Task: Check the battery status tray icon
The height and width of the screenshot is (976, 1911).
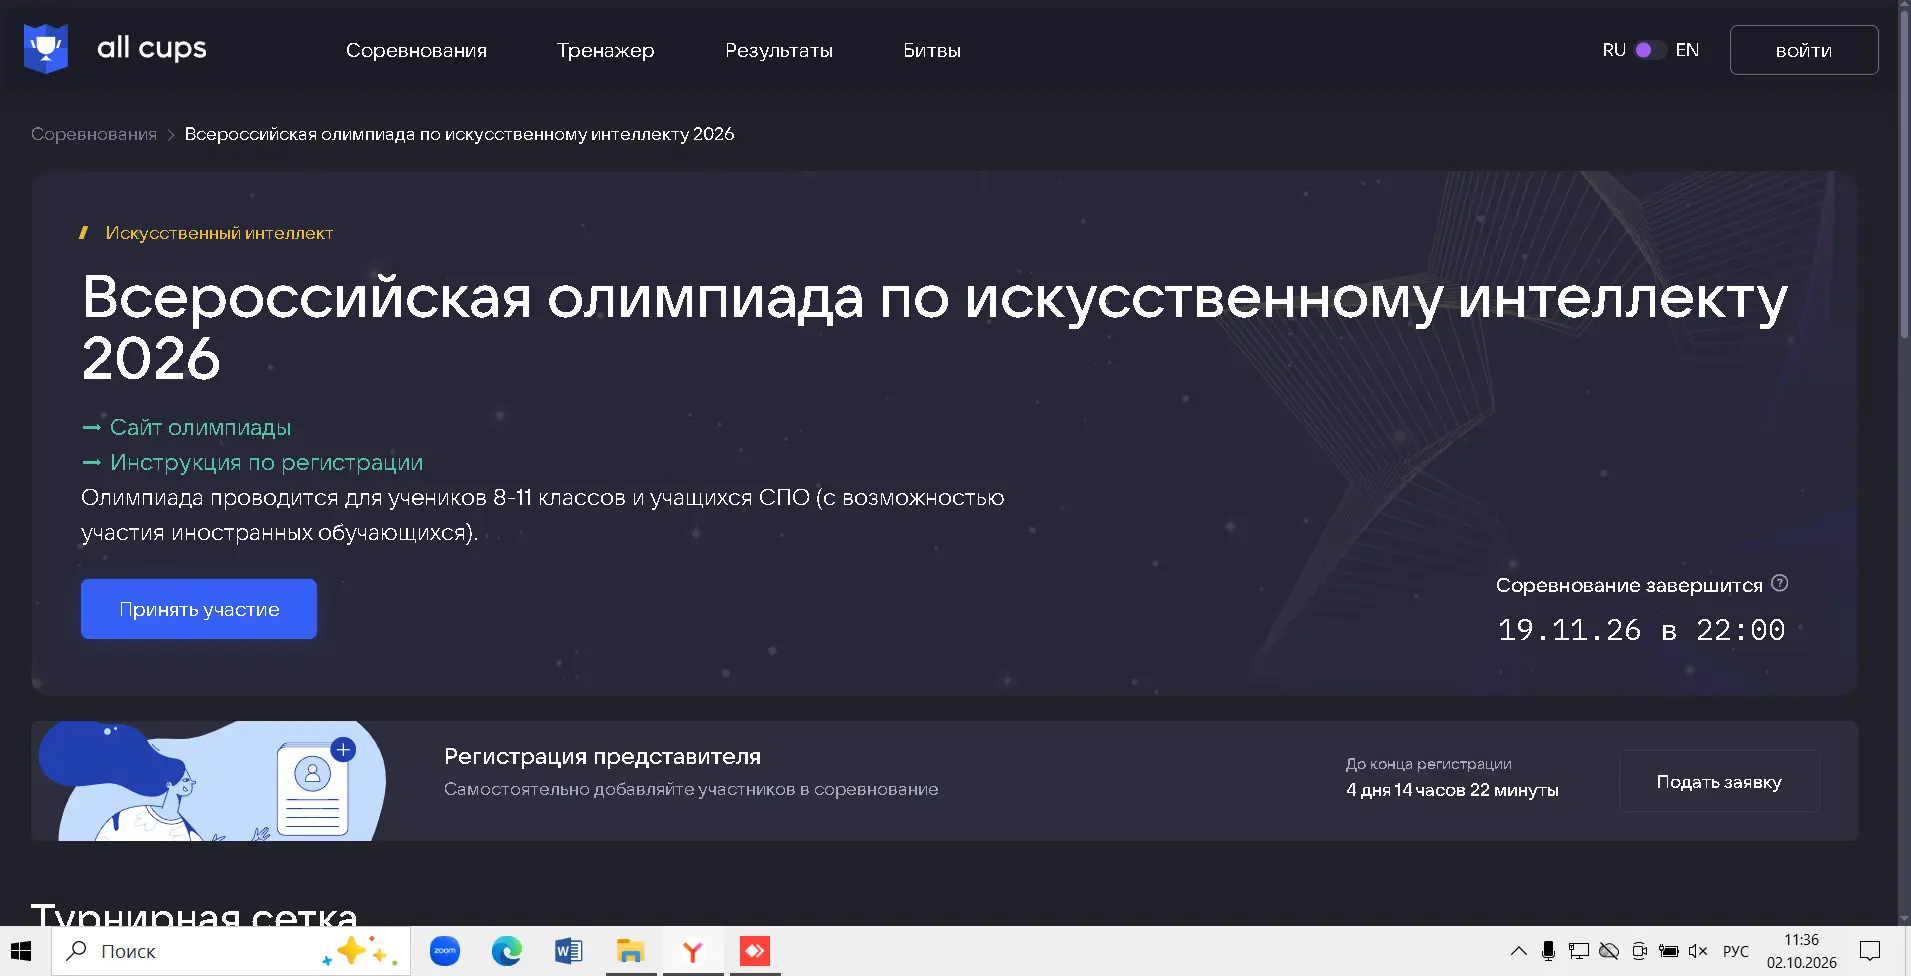Action: [x=1668, y=951]
